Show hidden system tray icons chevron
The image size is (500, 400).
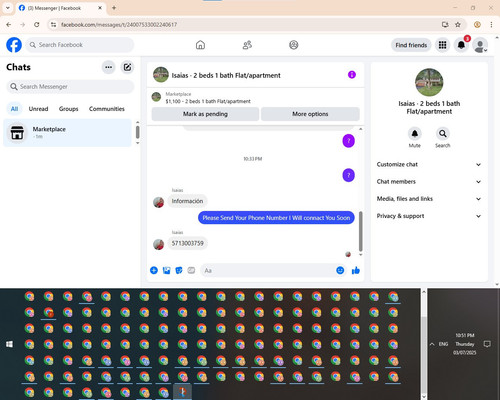click(432, 344)
